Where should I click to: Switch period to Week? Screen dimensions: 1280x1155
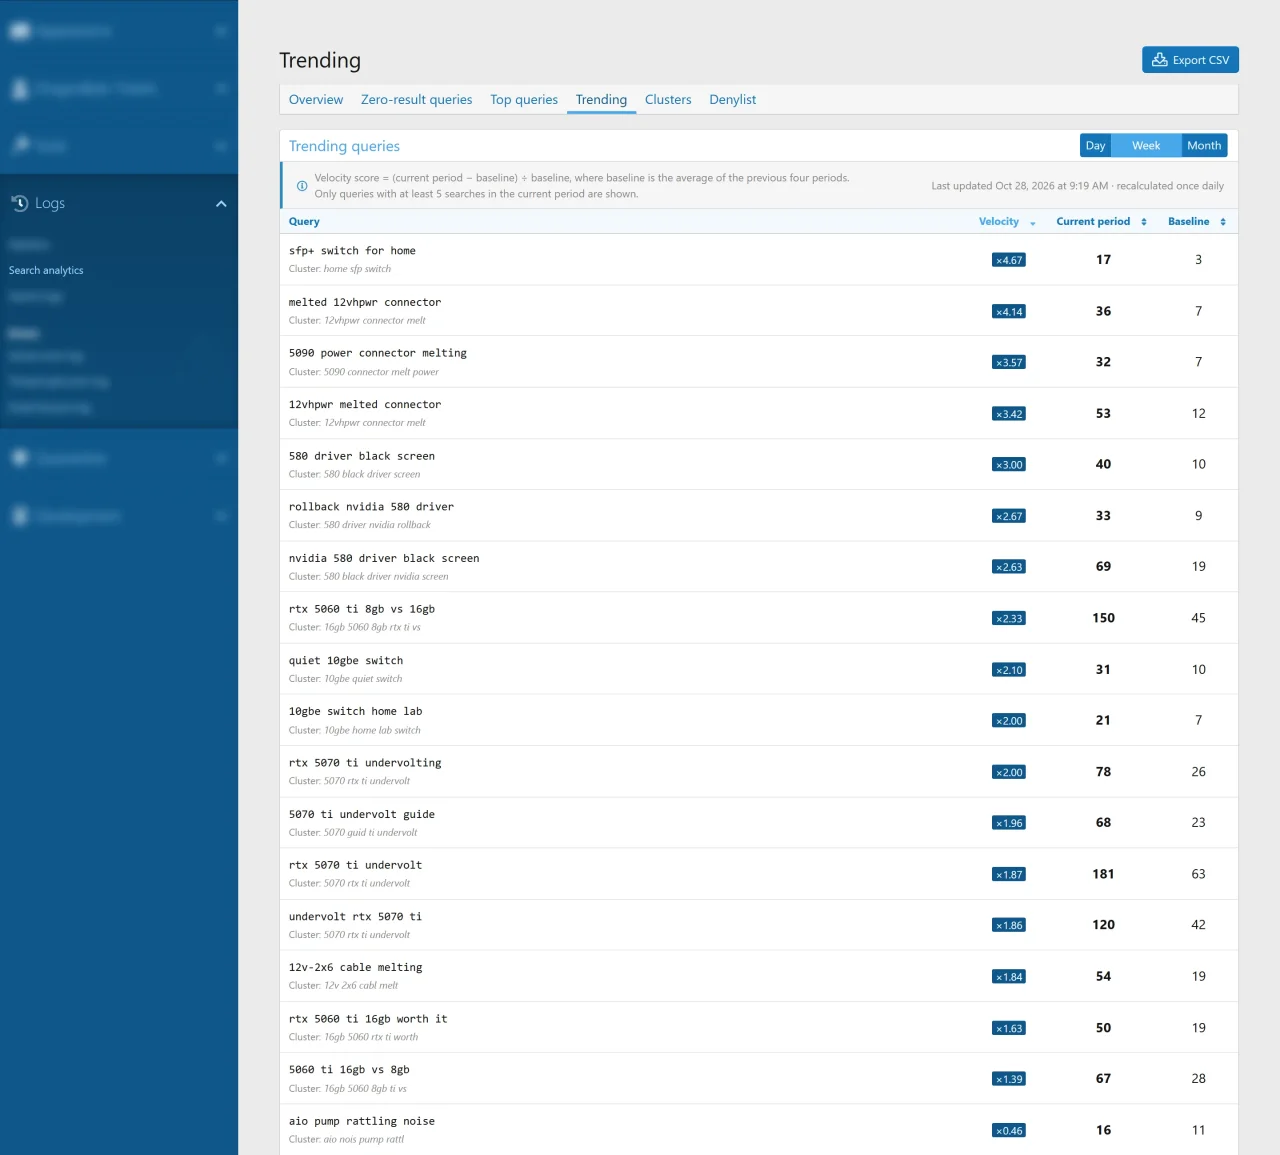1146,146
